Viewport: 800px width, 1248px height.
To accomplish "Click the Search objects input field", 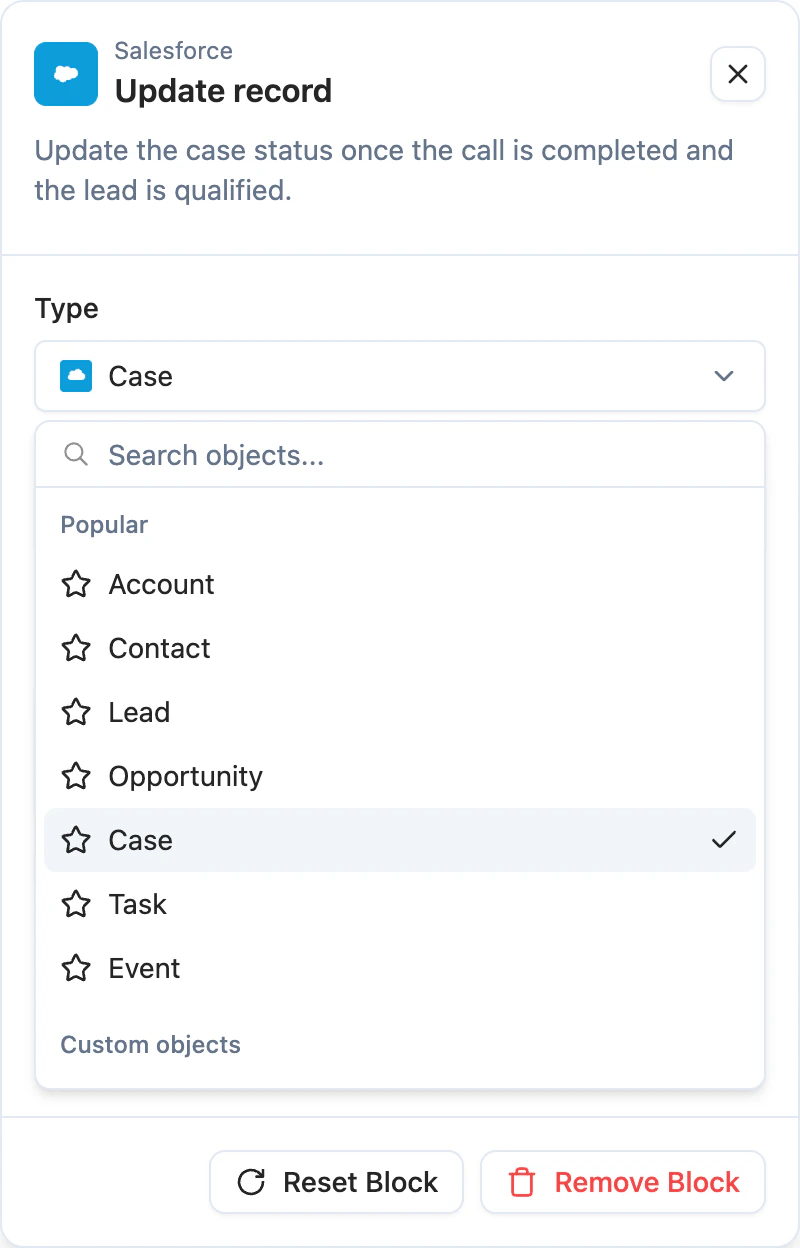I will (400, 455).
